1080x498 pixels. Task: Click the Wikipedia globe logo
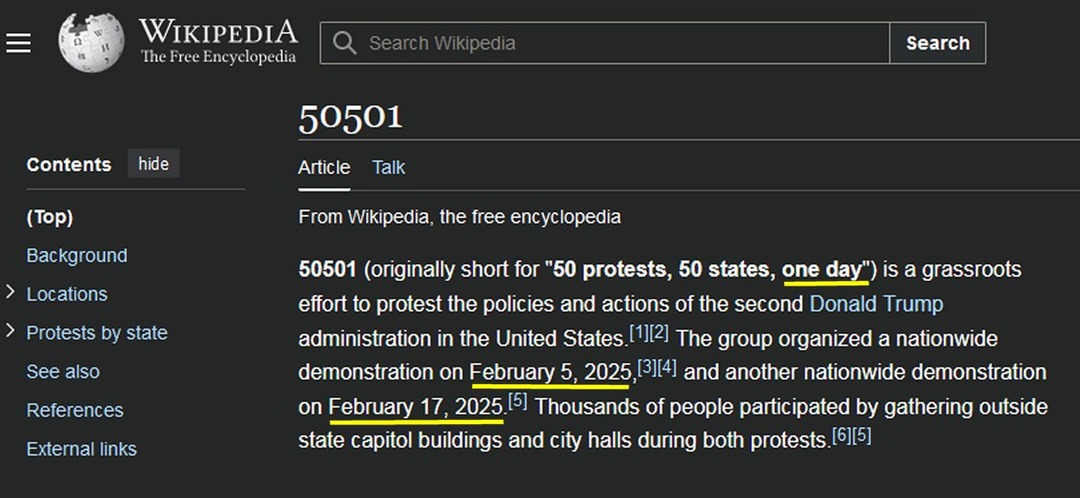click(x=91, y=43)
